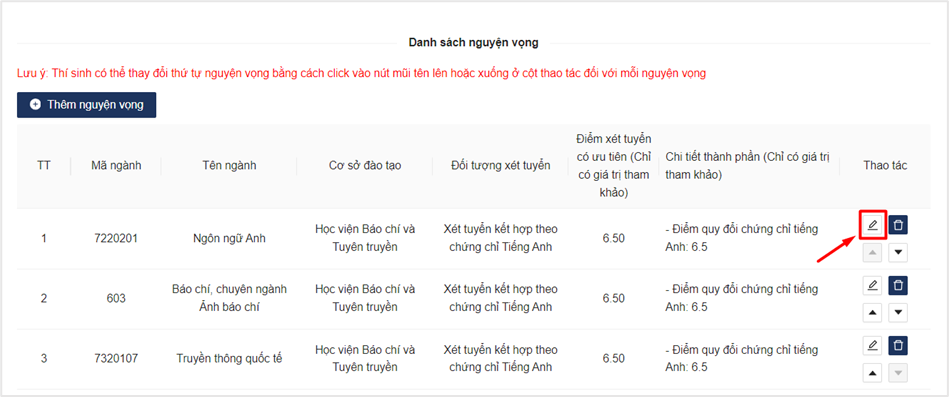Click major code 7220201
Image resolution: width=949 pixels, height=397 pixels.
click(116, 238)
